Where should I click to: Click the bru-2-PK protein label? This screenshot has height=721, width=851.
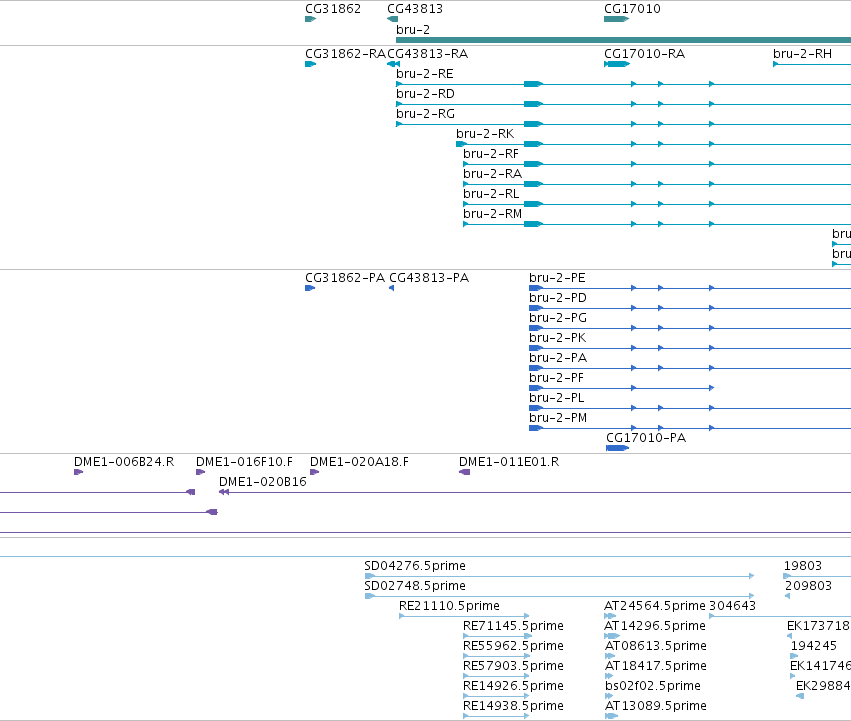(557, 338)
